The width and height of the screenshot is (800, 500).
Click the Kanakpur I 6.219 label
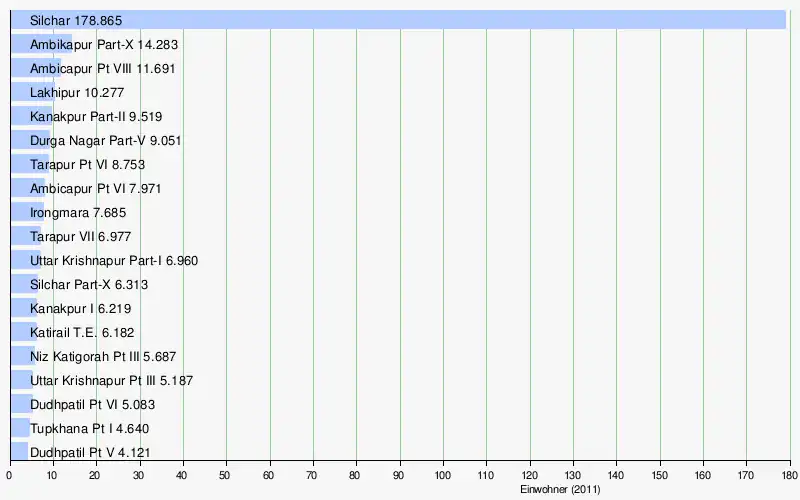pos(80,308)
